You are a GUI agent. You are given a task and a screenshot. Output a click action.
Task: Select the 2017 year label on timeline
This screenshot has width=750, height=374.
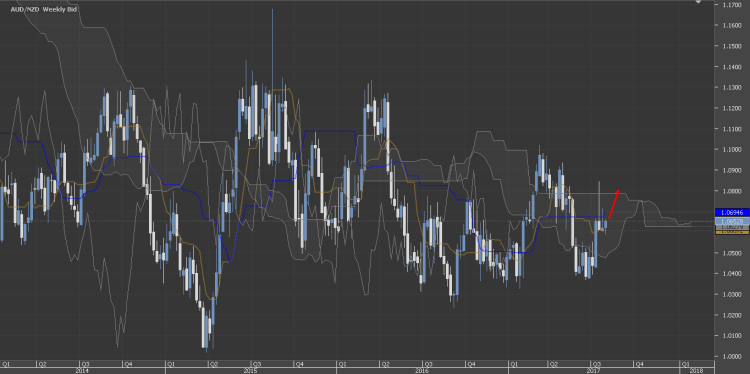593,371
